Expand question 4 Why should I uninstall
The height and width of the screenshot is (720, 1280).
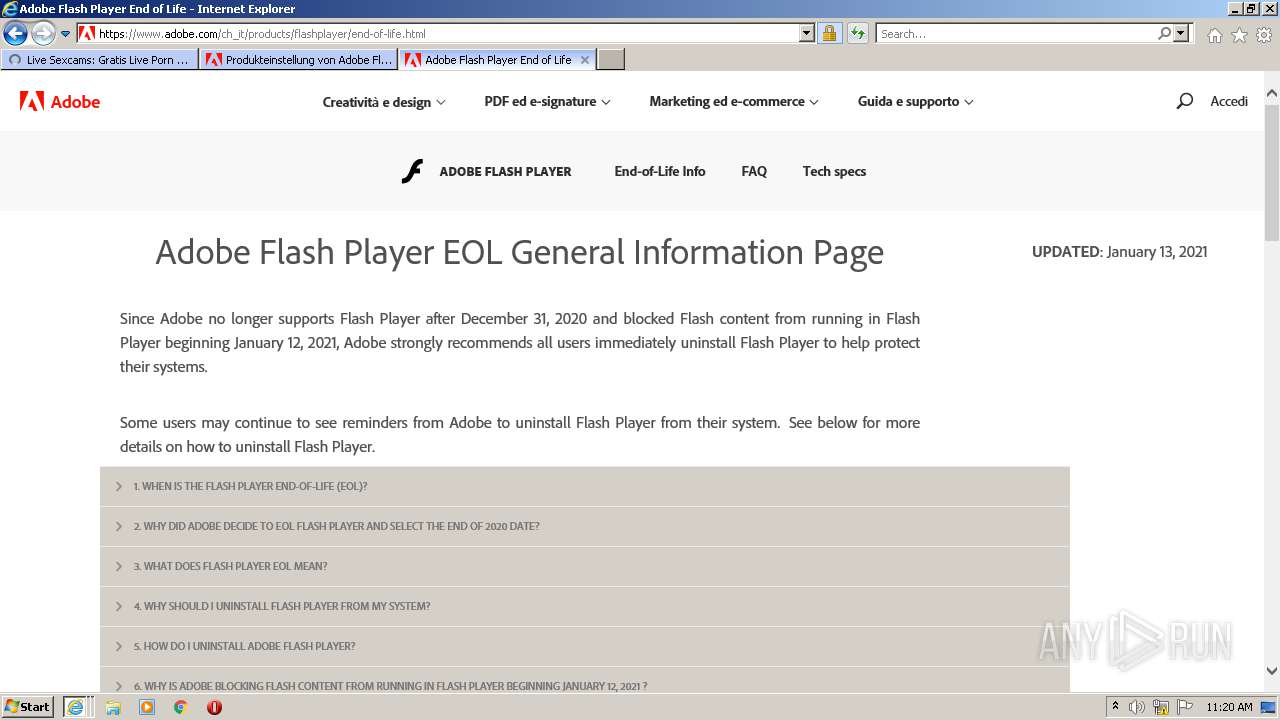(585, 606)
